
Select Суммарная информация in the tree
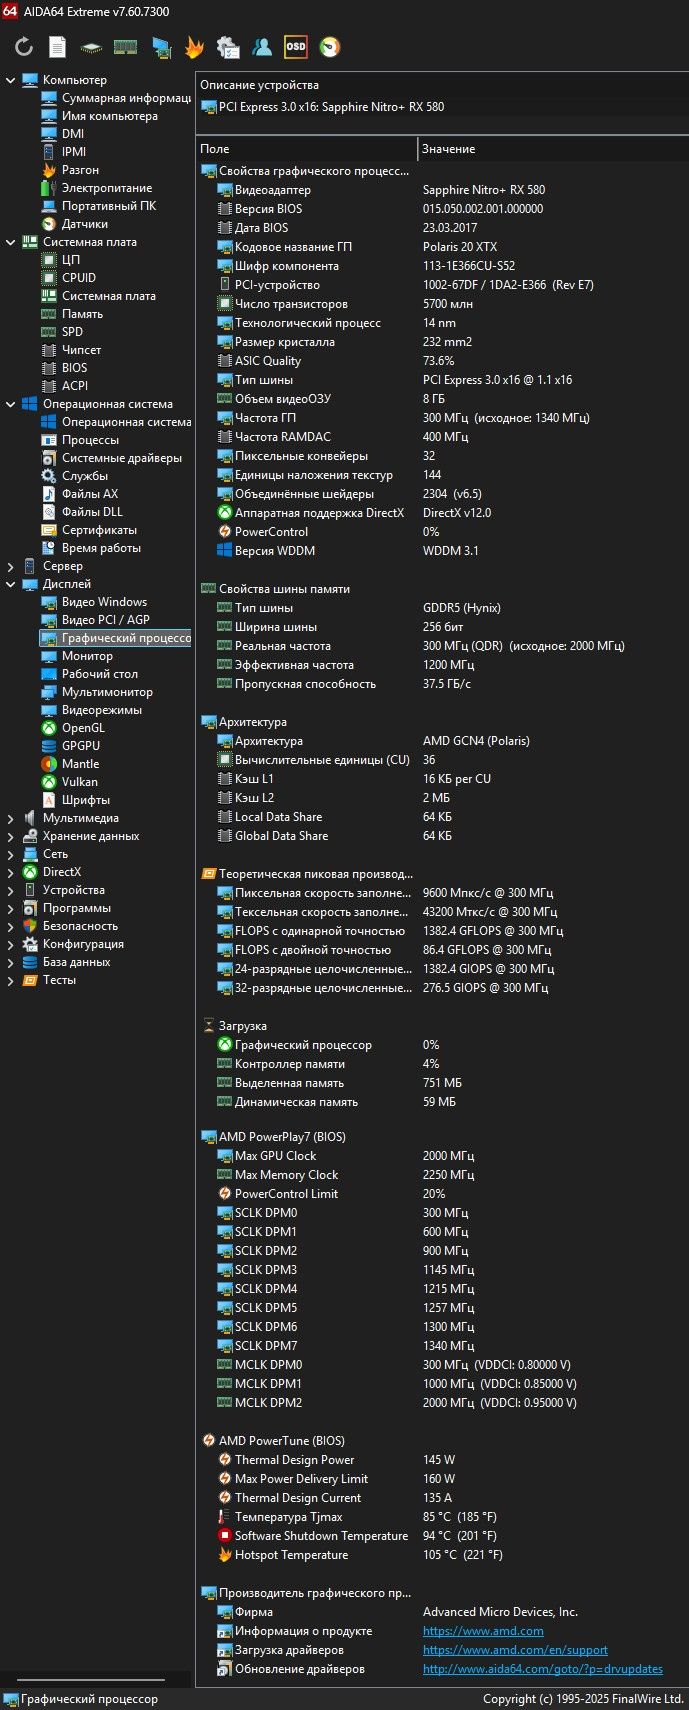126,98
